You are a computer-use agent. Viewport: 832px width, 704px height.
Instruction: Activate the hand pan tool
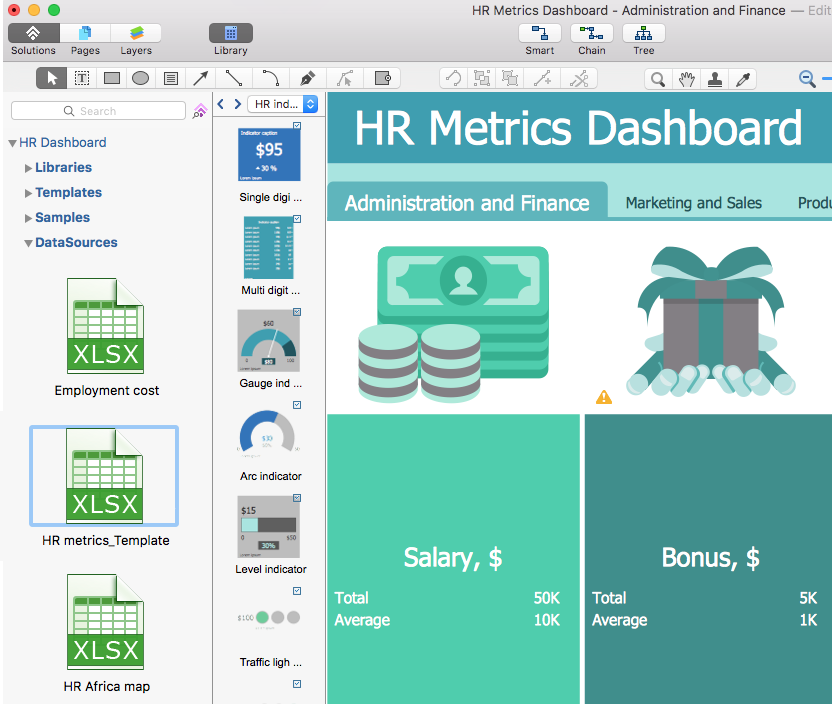pyautogui.click(x=686, y=79)
